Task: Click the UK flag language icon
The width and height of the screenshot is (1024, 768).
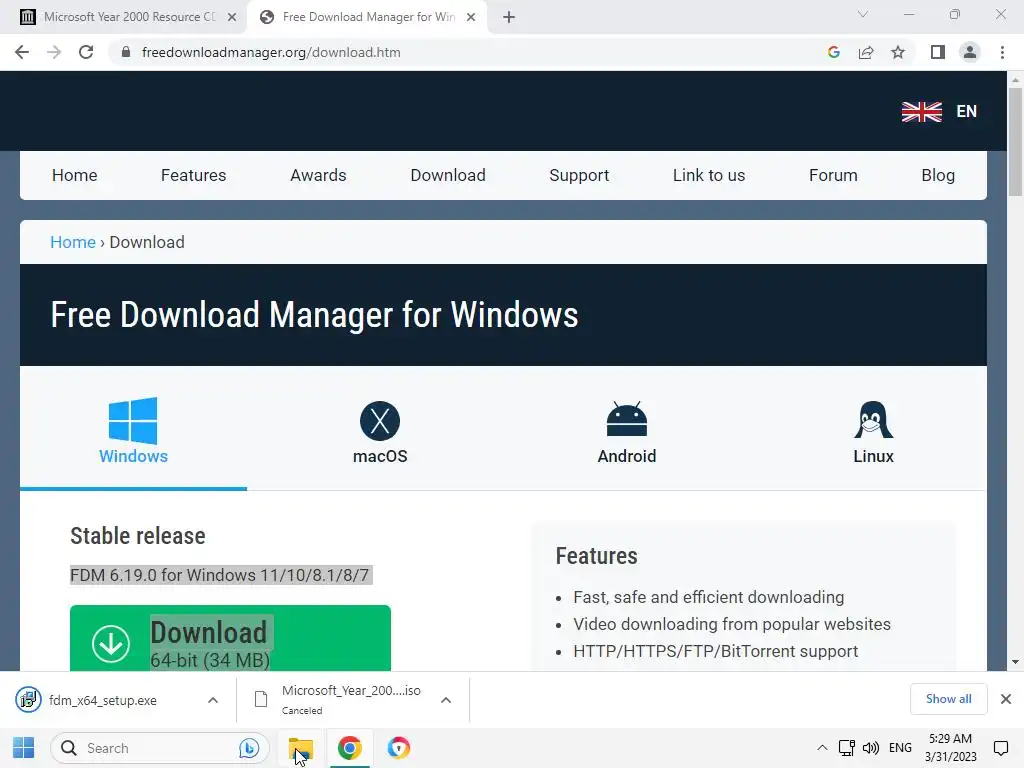Action: point(921,112)
